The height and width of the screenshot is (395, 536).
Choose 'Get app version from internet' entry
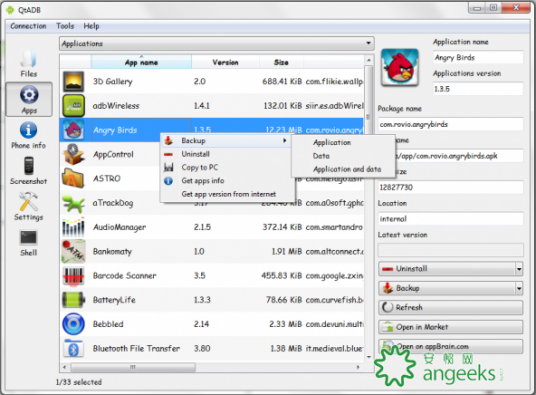click(x=228, y=194)
